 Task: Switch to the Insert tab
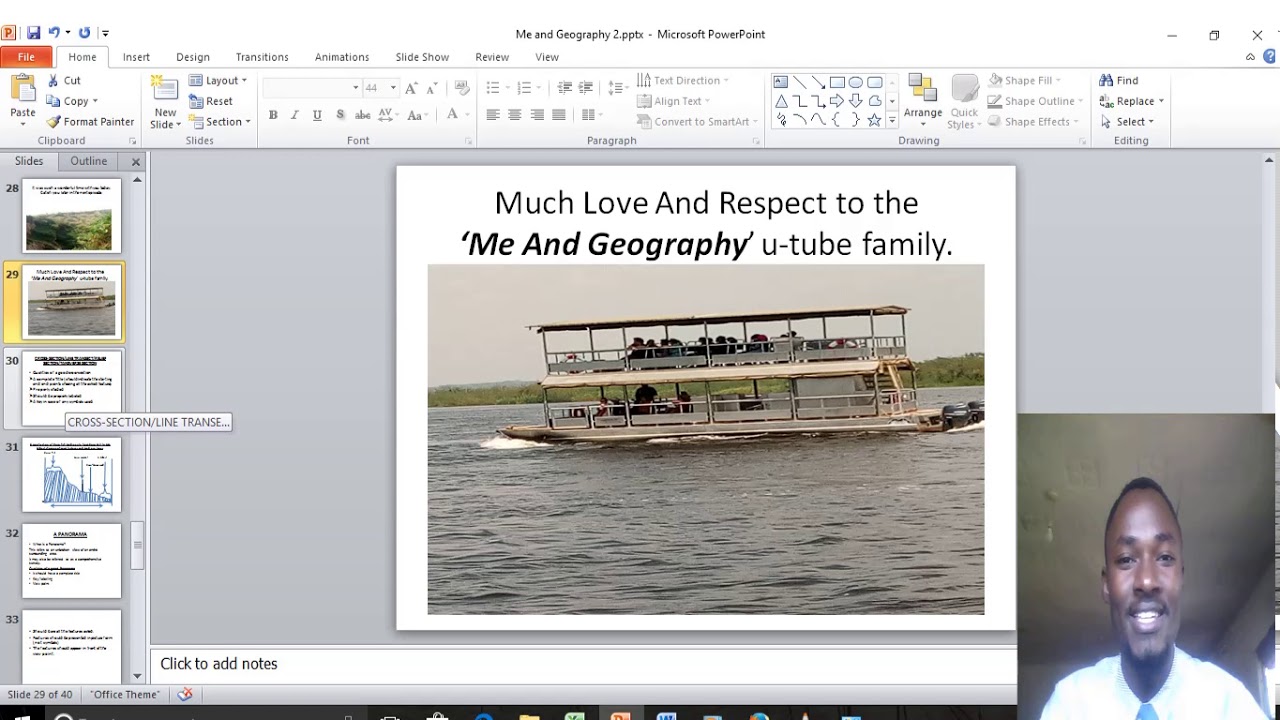tap(136, 57)
